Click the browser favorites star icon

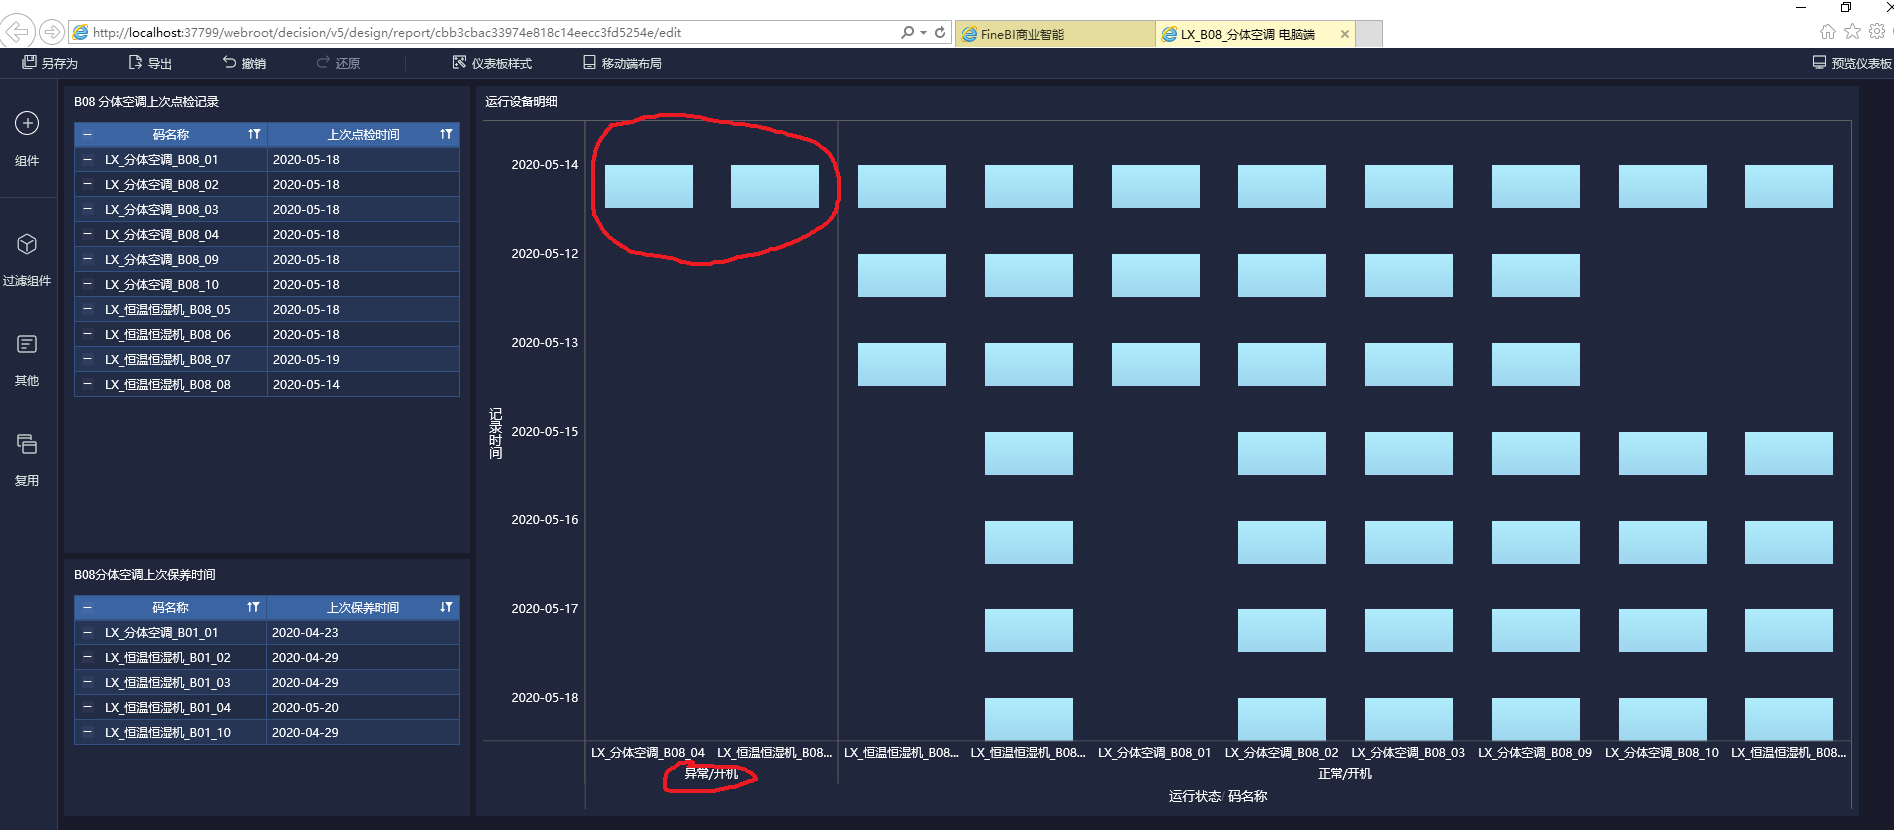(x=1853, y=32)
